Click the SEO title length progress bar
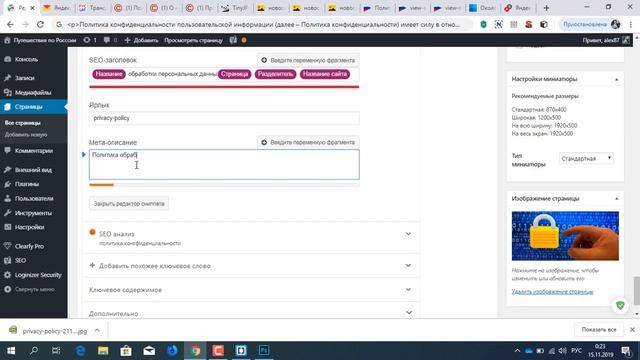 [x=224, y=87]
